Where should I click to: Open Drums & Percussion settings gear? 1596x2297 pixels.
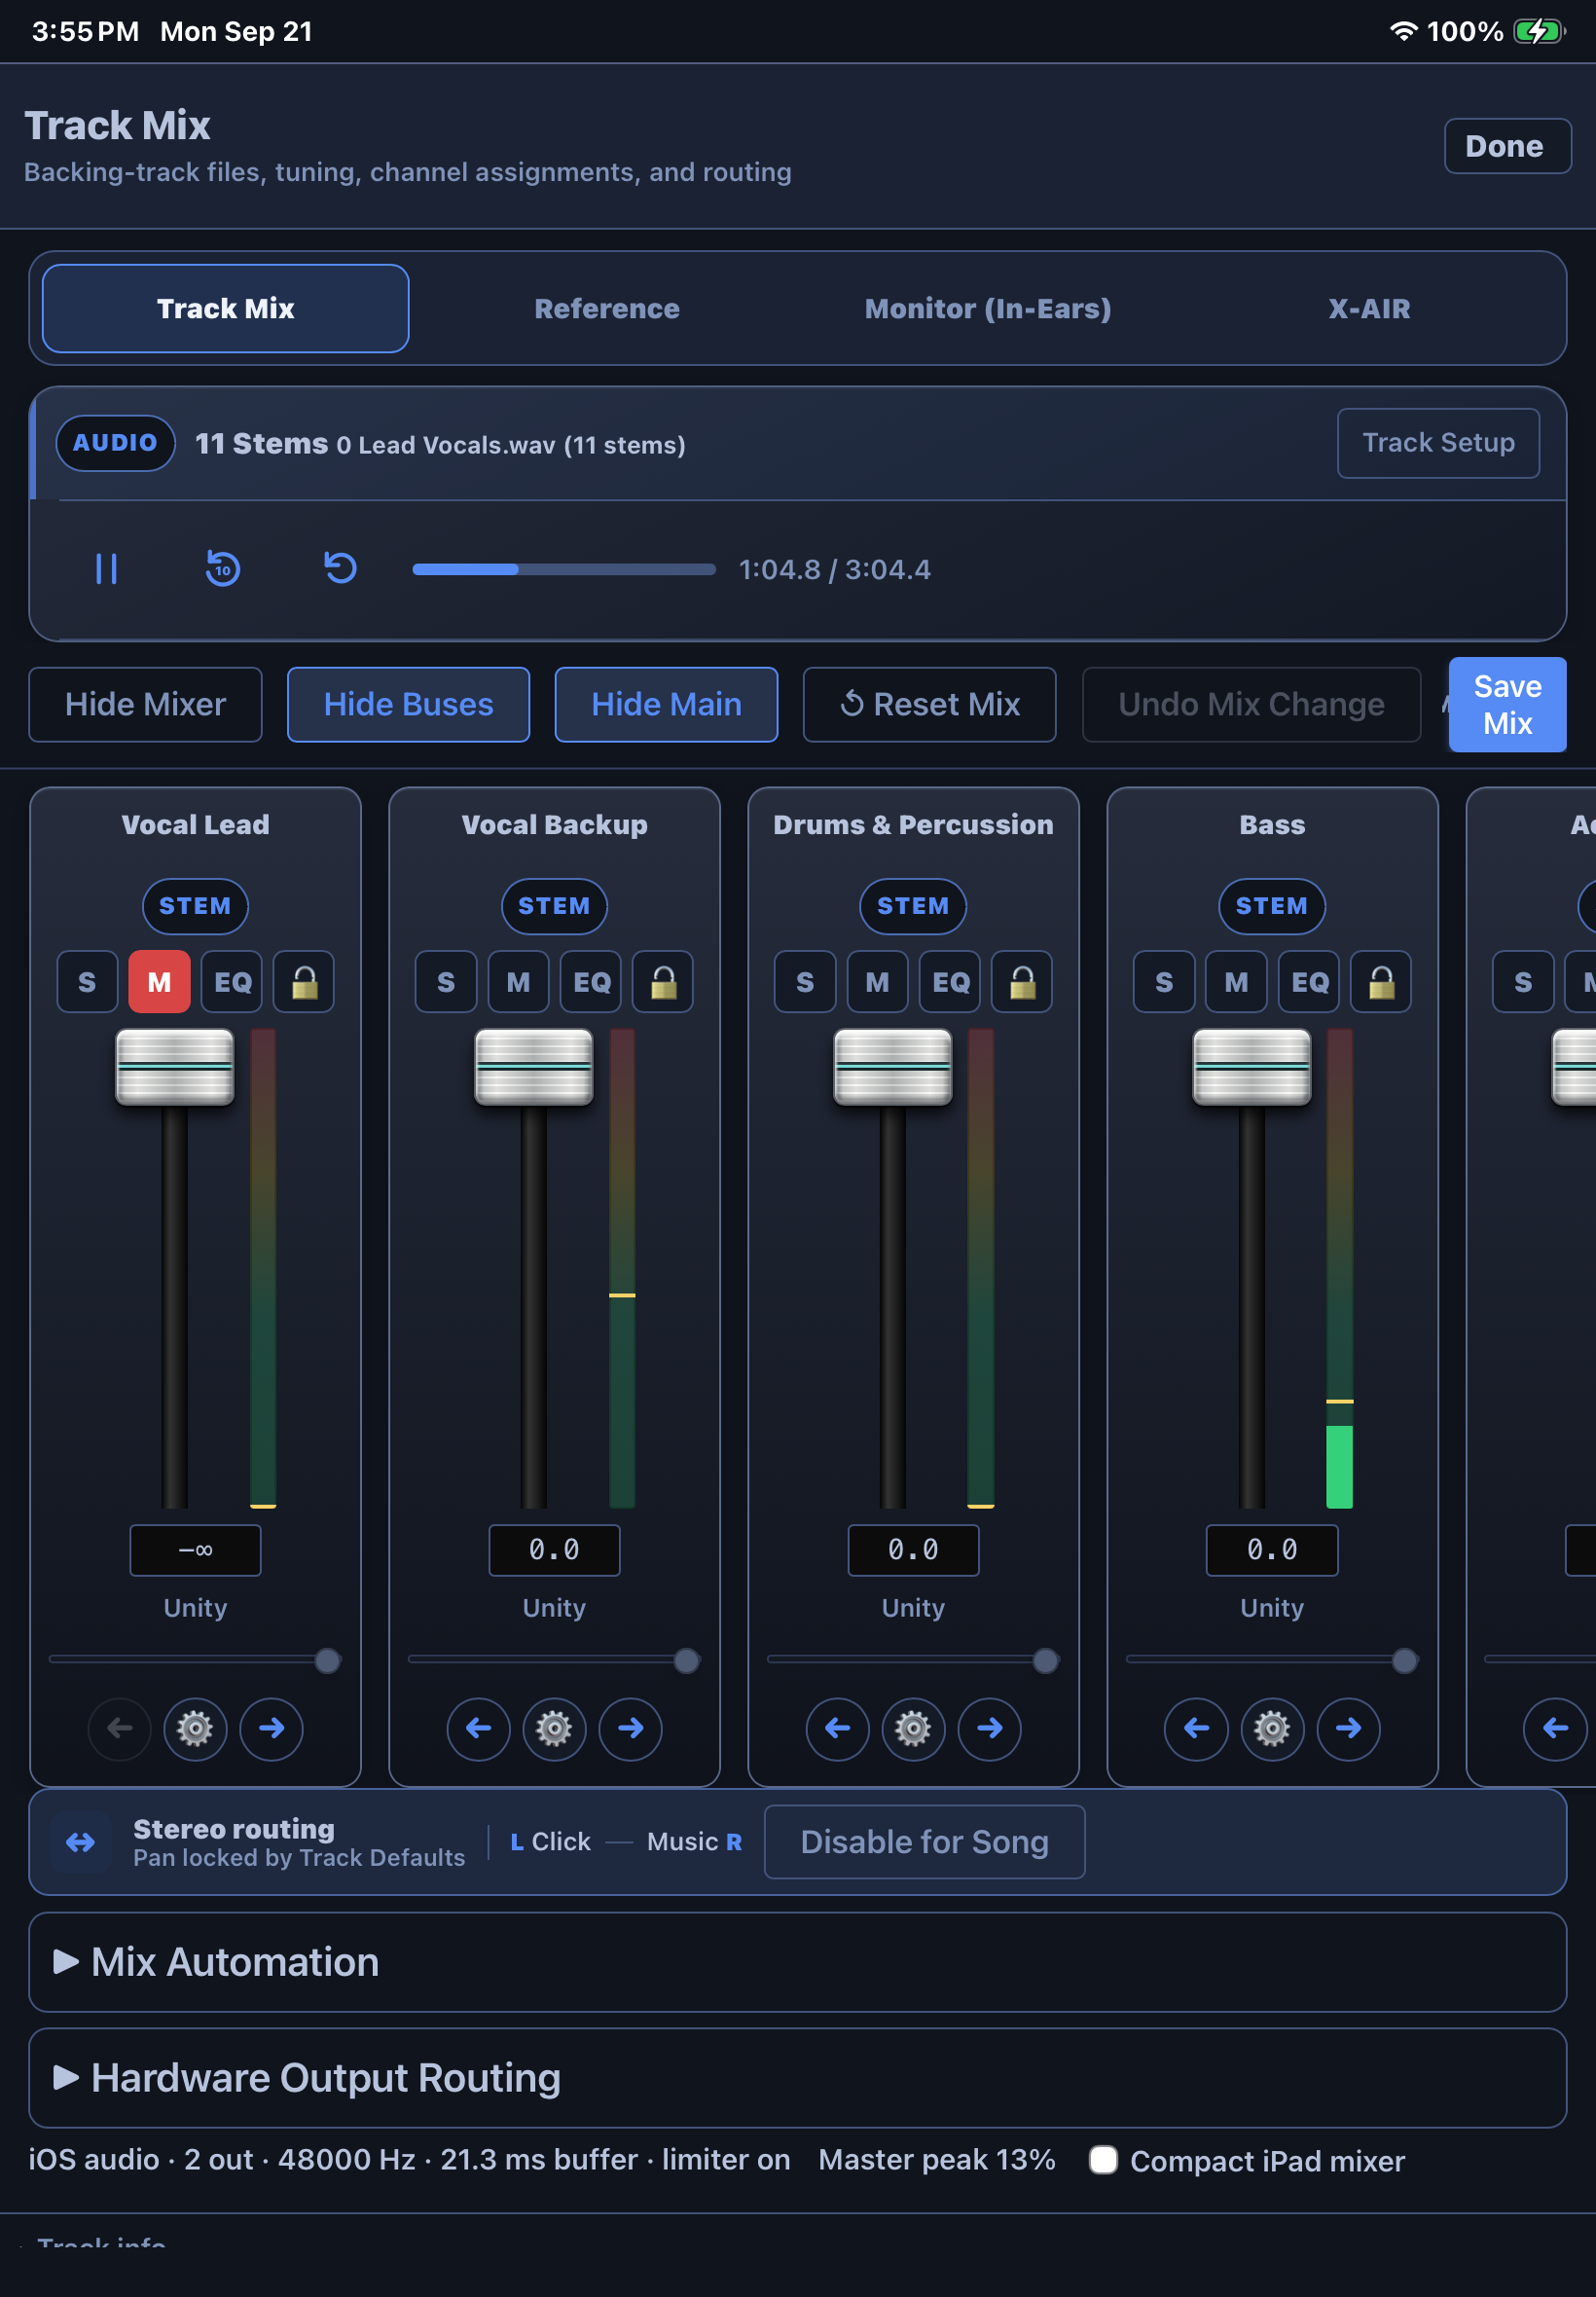pos(913,1728)
